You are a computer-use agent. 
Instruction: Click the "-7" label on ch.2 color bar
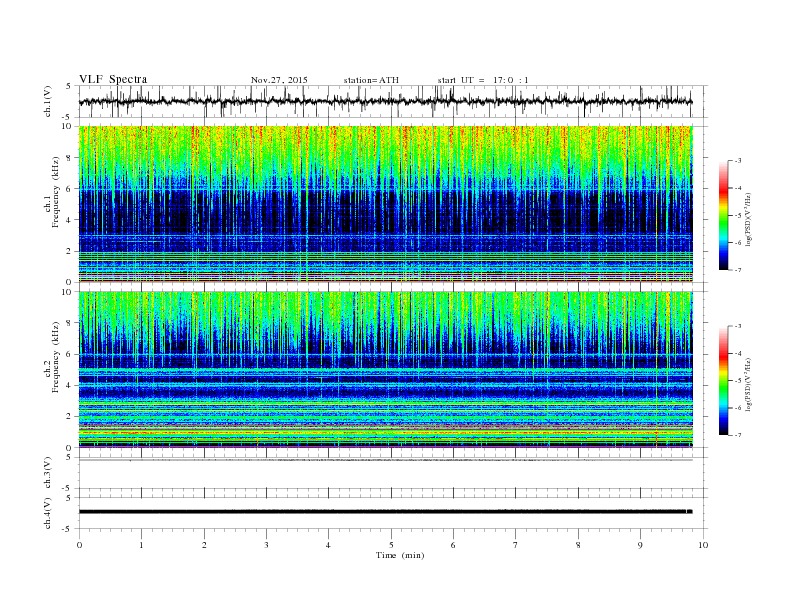click(x=738, y=435)
